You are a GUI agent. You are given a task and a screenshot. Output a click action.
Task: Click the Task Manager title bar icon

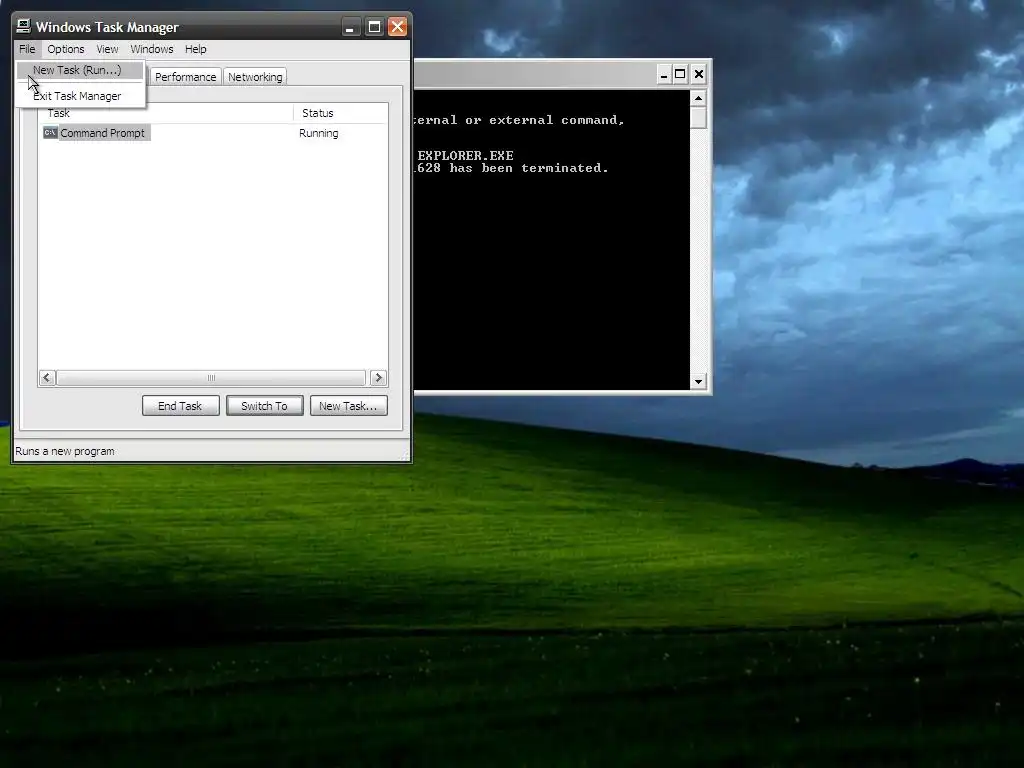pyautogui.click(x=24, y=26)
